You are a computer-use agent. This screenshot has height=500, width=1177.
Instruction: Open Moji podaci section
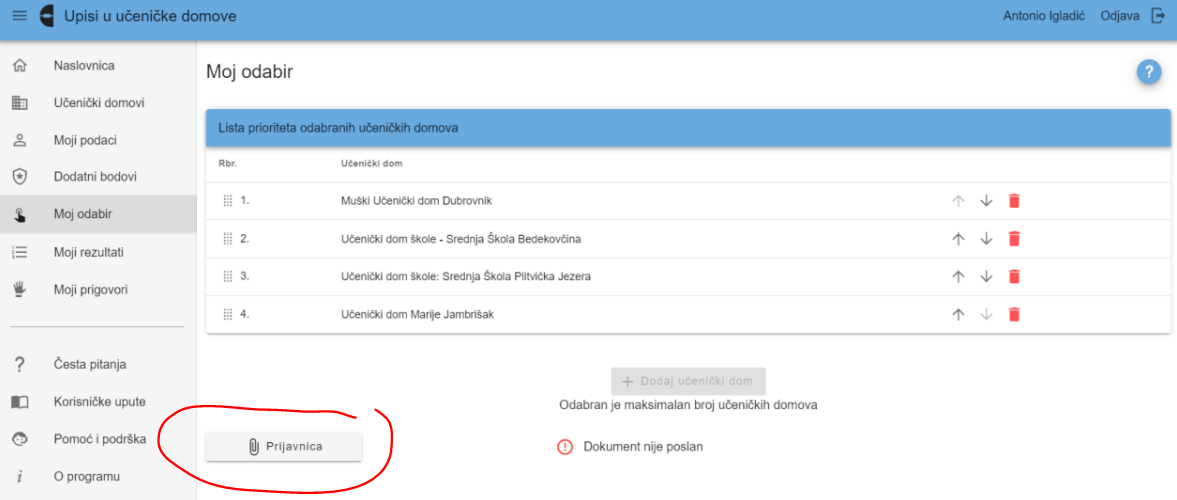point(98,140)
